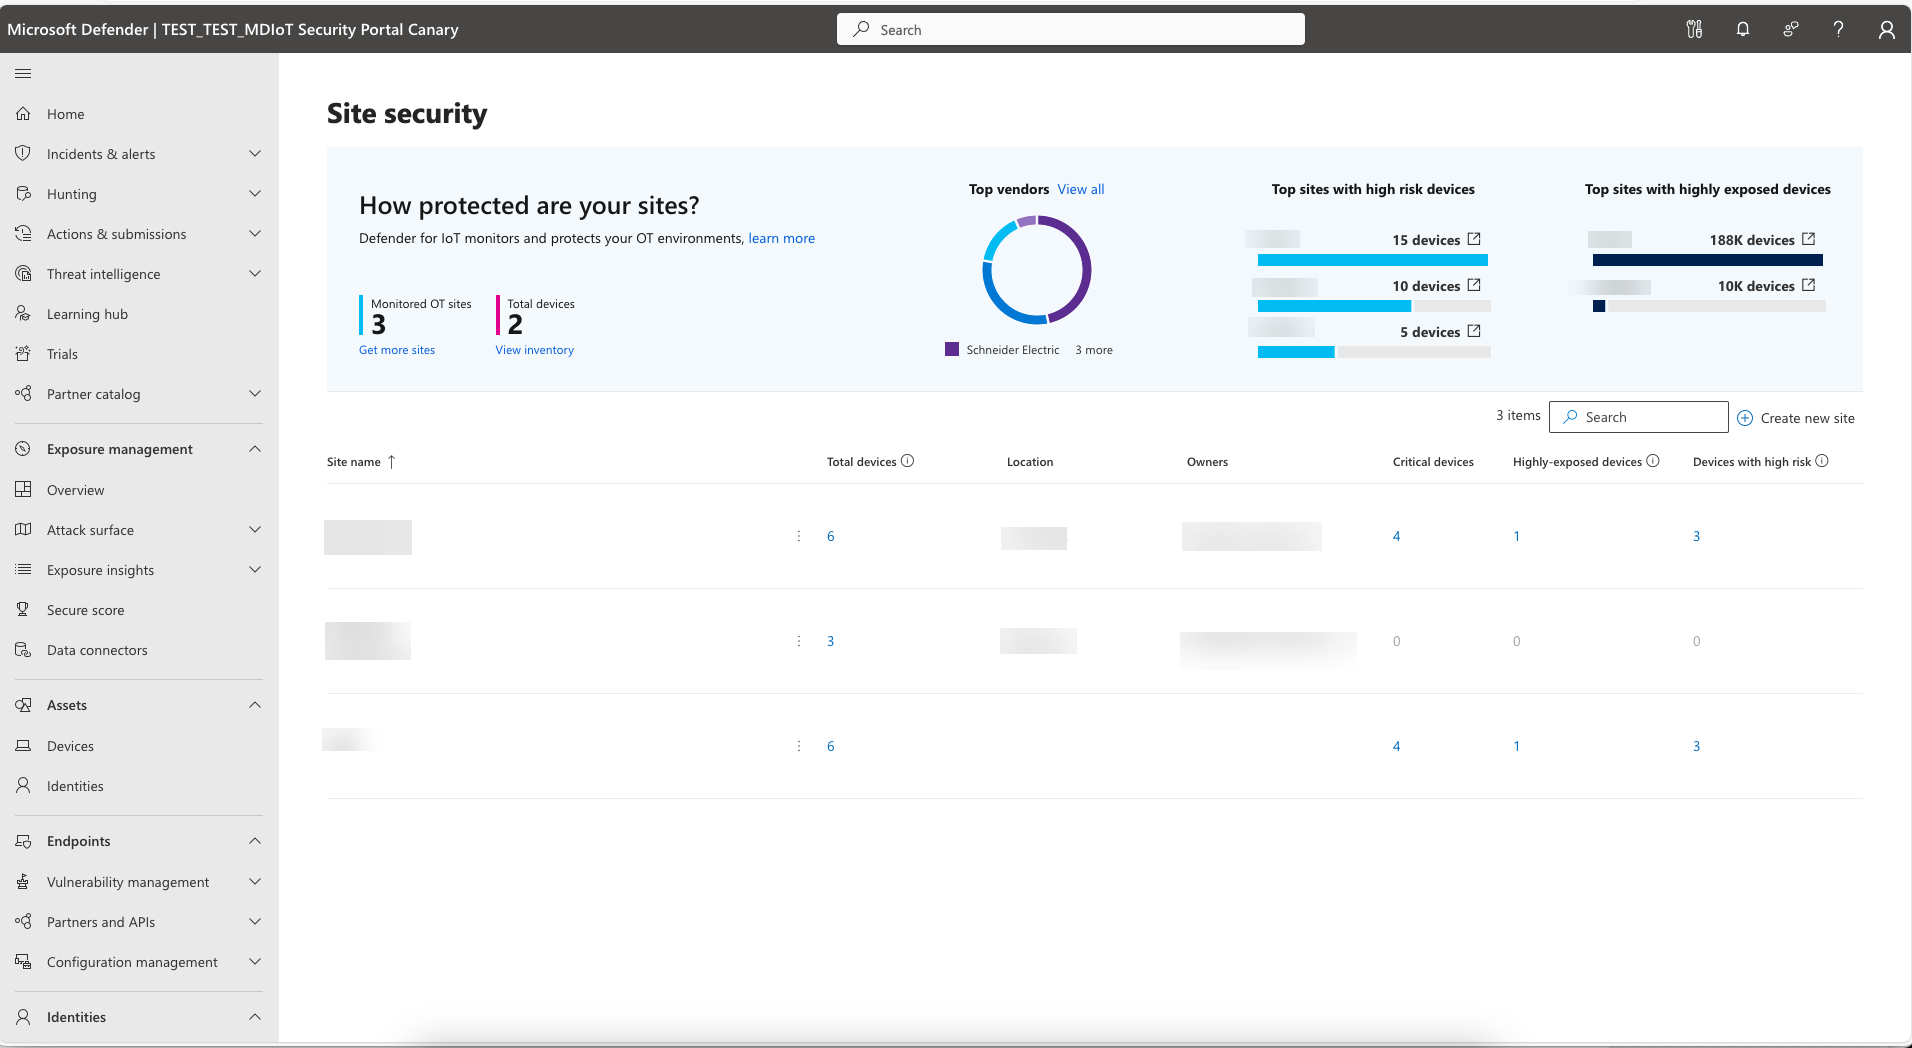The image size is (1912, 1048).
Task: Click the purple Schneider Electric legend swatch
Action: coord(952,349)
